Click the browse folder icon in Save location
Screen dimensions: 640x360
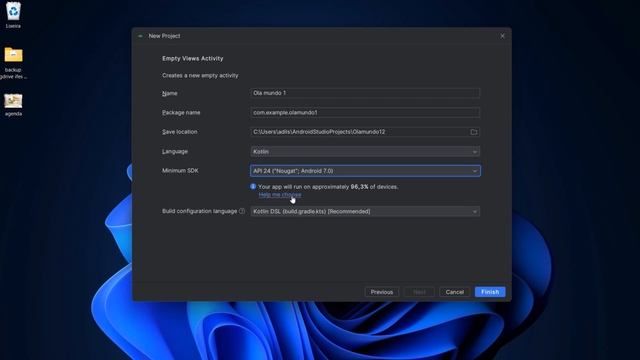[x=473, y=132]
